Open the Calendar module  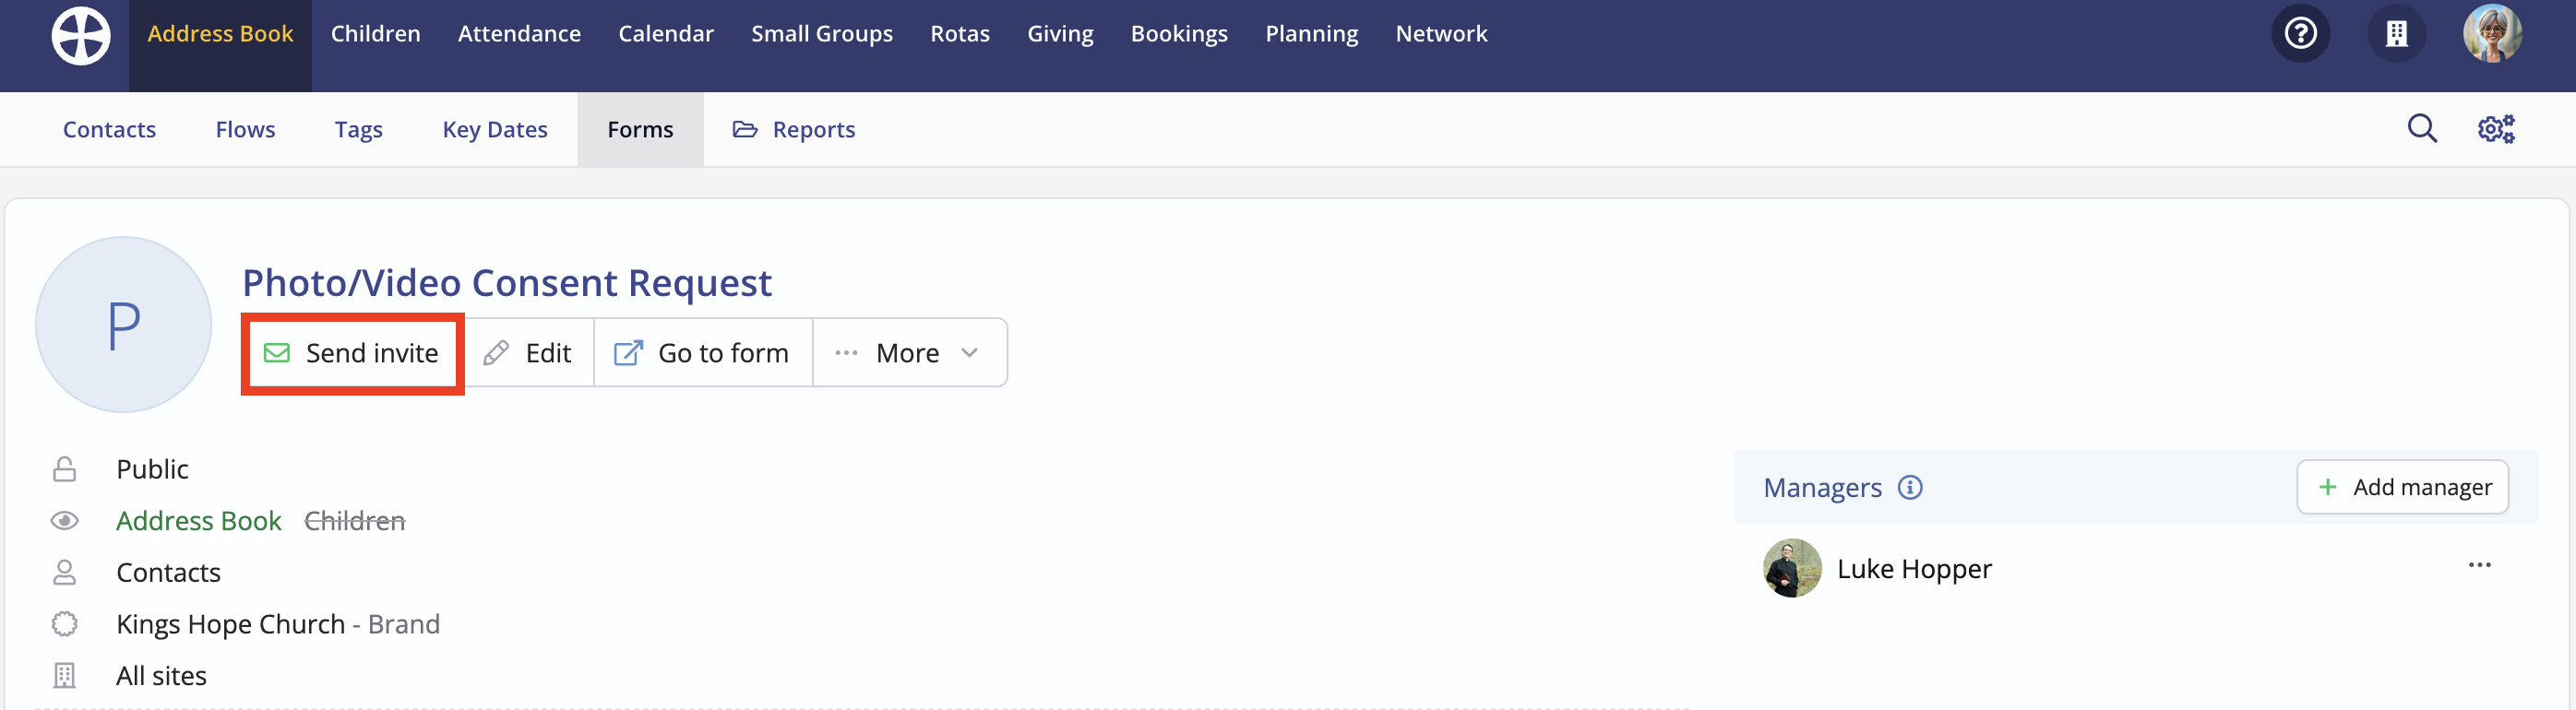(666, 34)
